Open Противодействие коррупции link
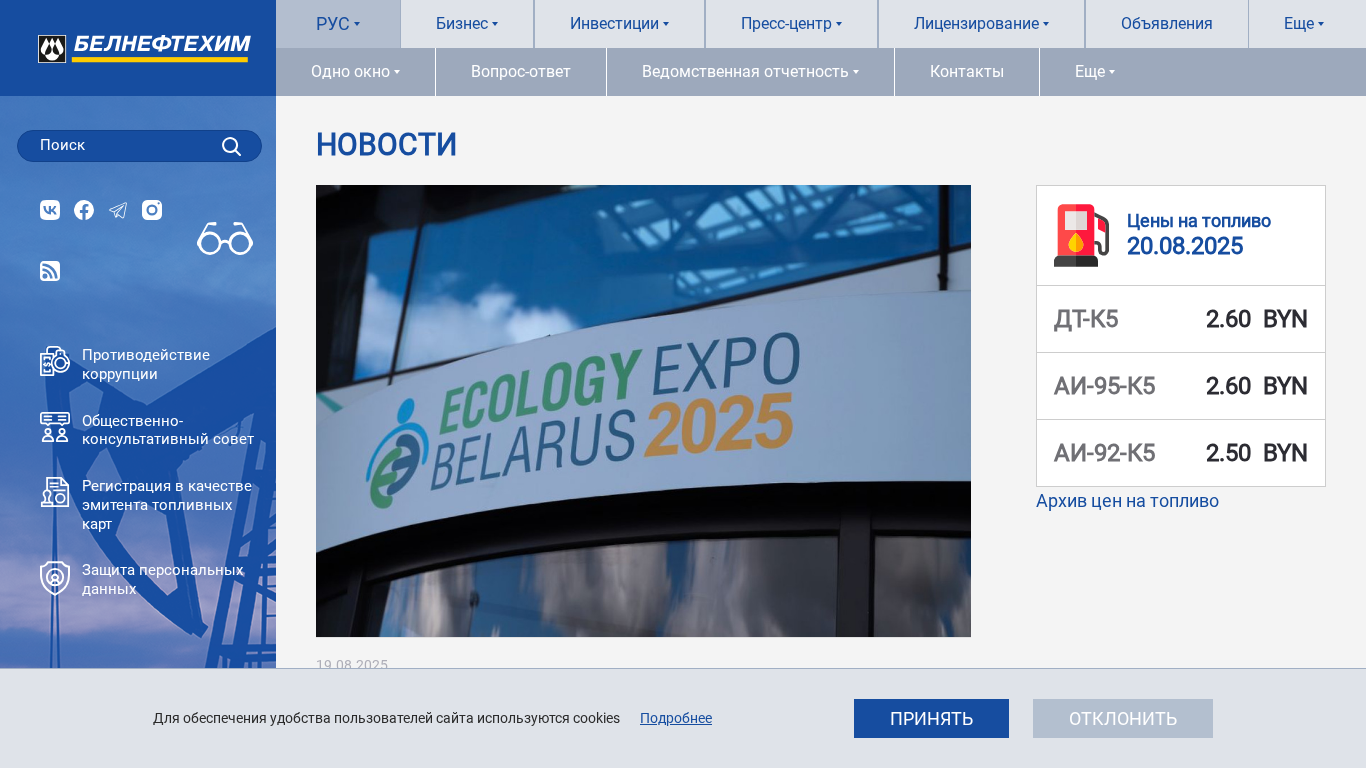 point(146,364)
